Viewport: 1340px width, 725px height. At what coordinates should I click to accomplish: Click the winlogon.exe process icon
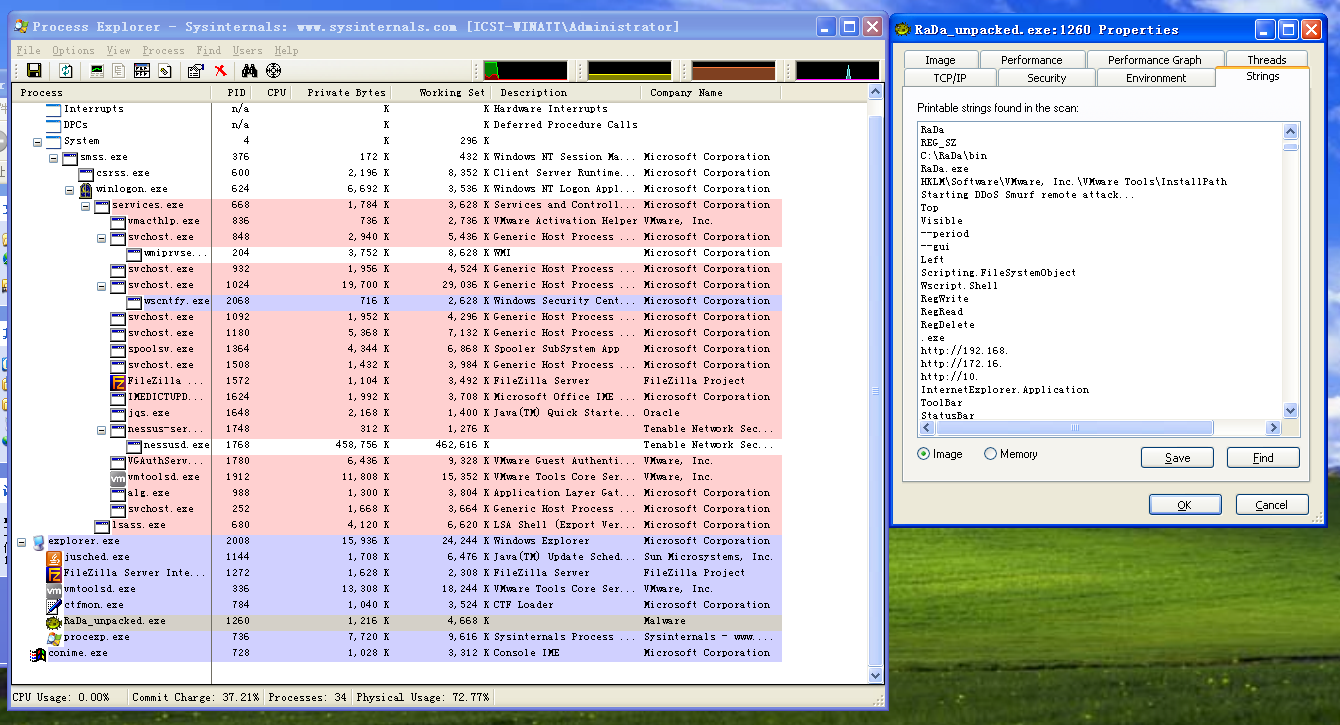point(86,189)
